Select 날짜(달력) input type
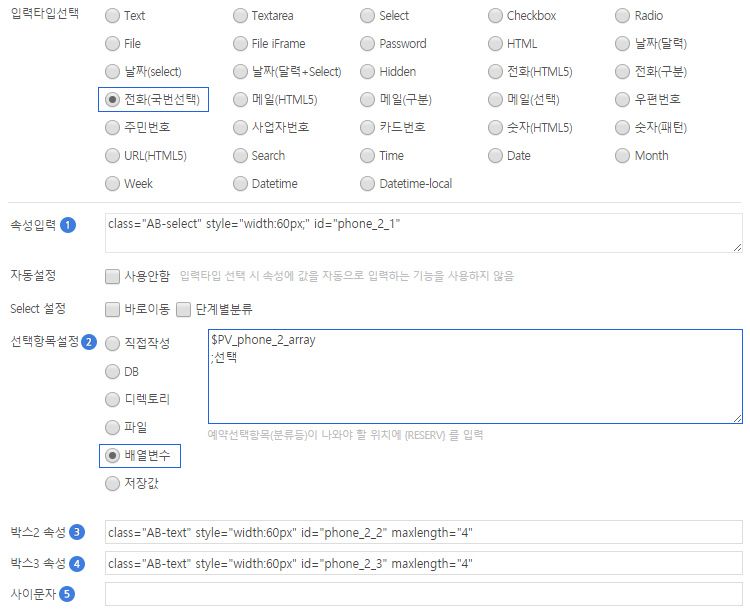Image resolution: width=750 pixels, height=614 pixels. tap(623, 44)
